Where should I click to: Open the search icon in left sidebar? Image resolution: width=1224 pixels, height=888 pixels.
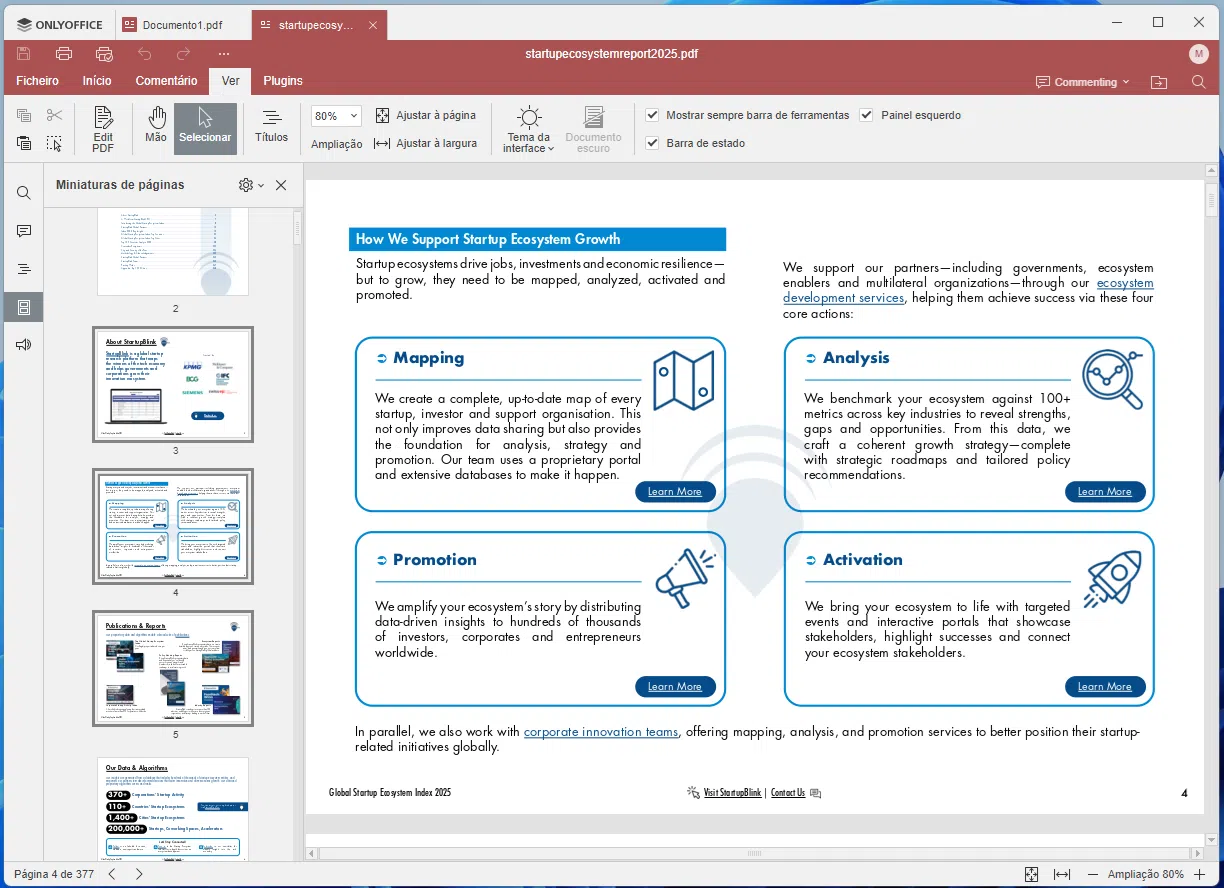(x=24, y=193)
